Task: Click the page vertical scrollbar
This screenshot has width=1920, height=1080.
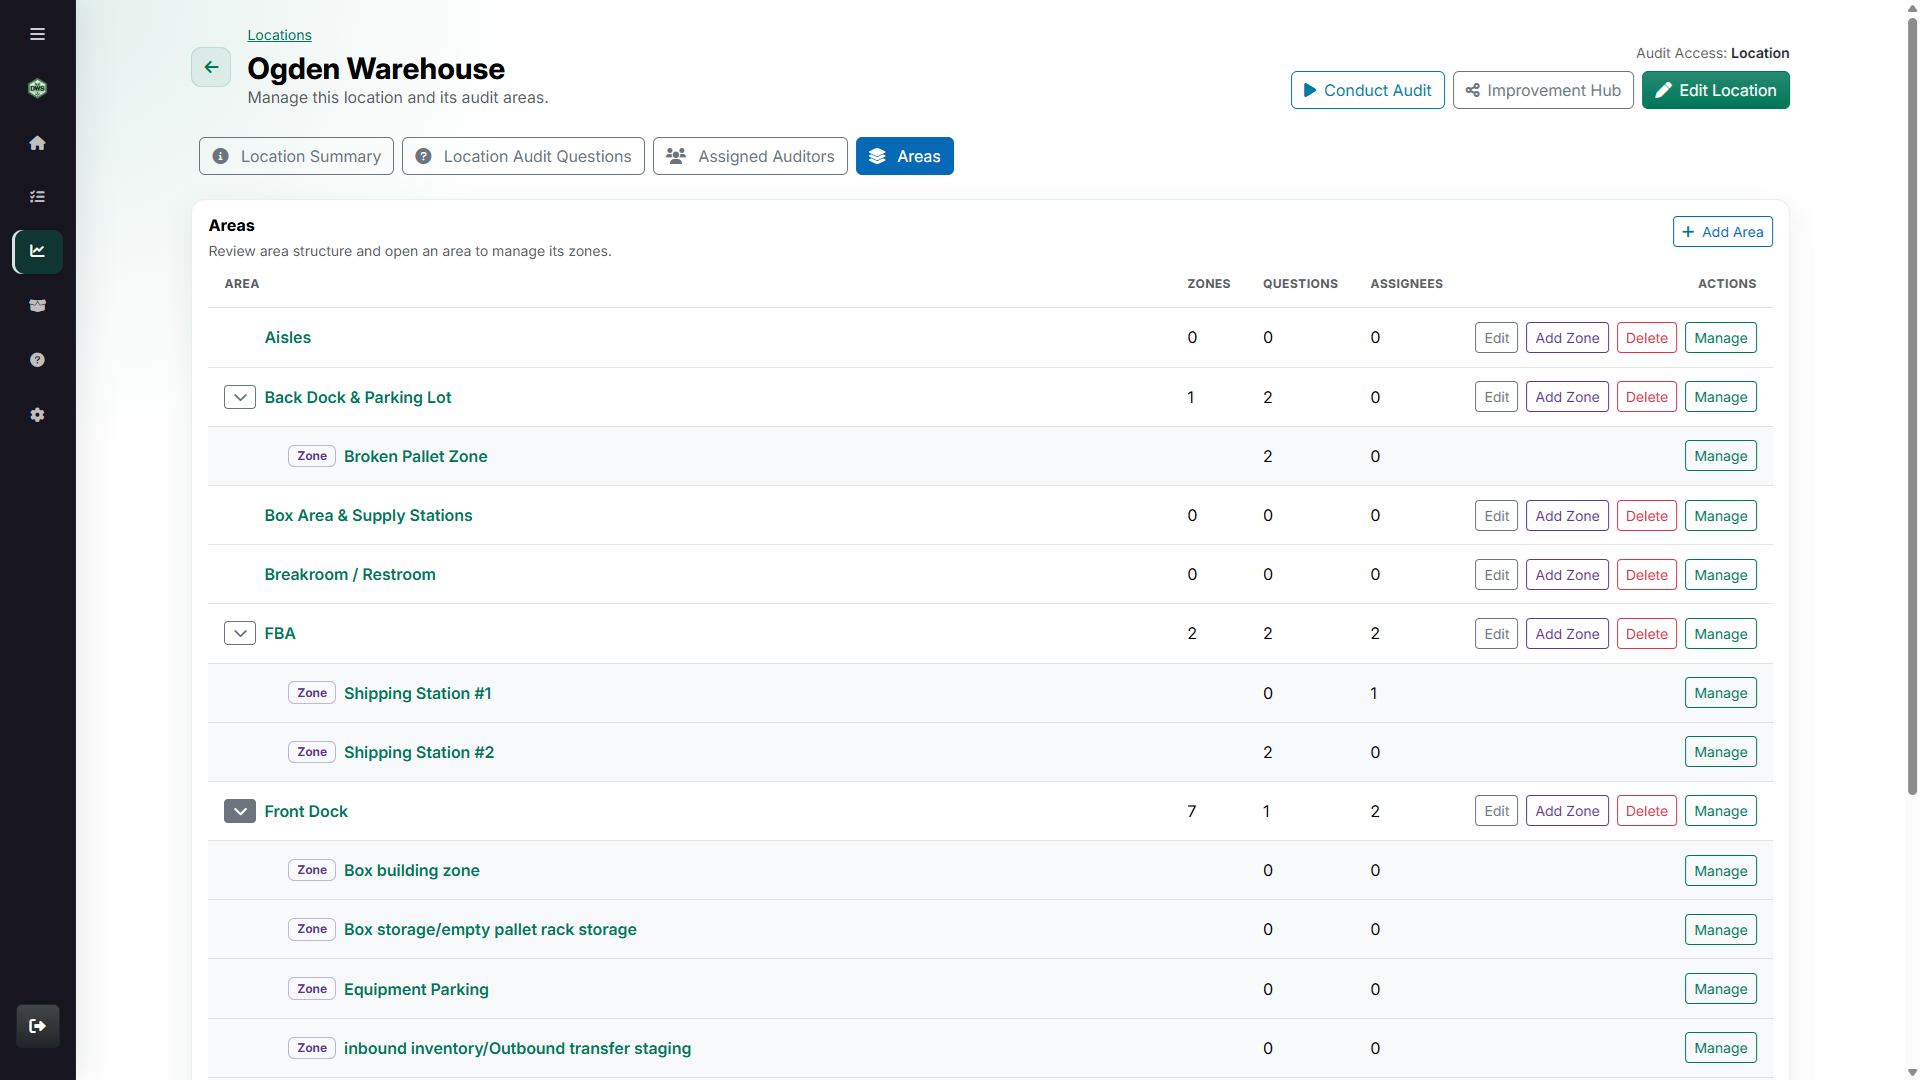Action: [1912, 405]
